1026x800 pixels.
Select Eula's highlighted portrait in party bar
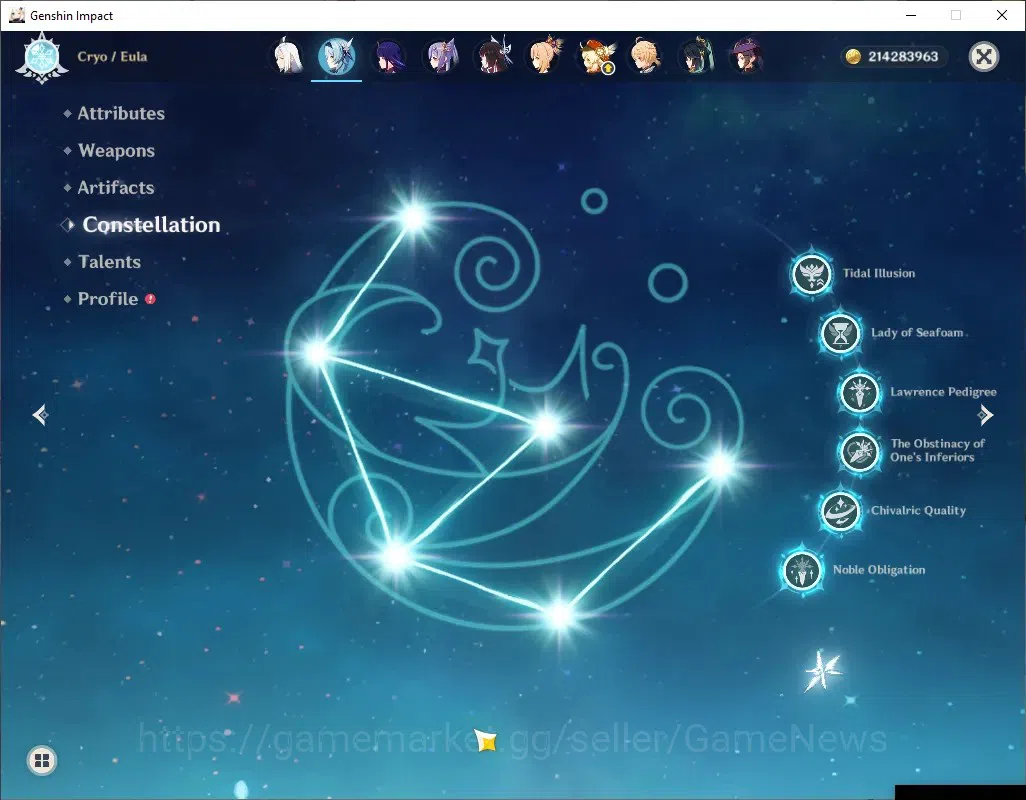pyautogui.click(x=336, y=56)
